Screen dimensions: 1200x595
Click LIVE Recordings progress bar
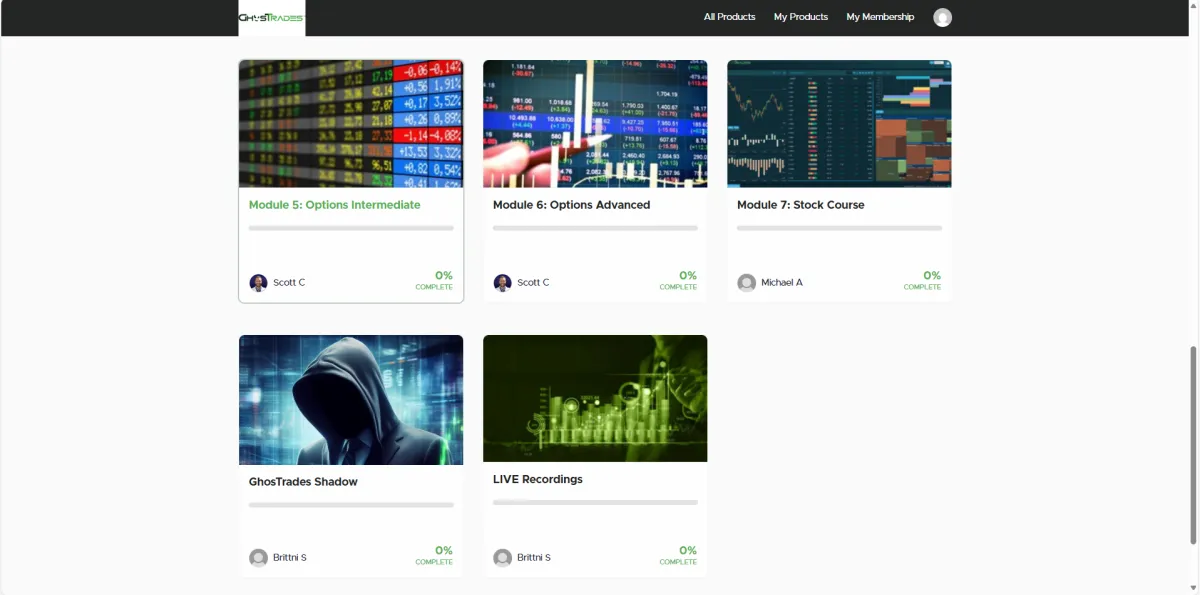click(x=595, y=502)
